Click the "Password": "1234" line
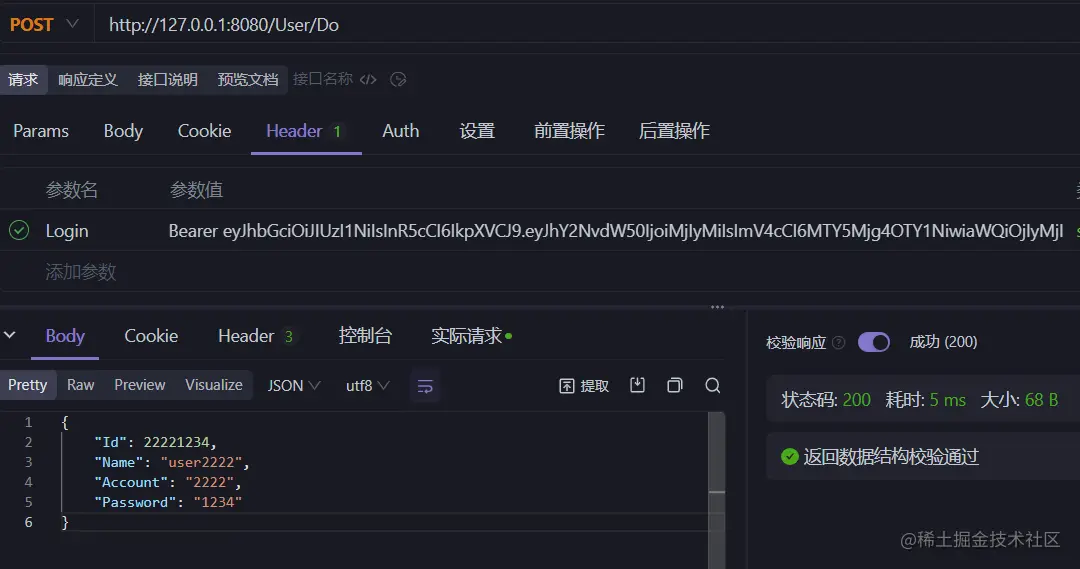The image size is (1080, 569). tap(167, 502)
